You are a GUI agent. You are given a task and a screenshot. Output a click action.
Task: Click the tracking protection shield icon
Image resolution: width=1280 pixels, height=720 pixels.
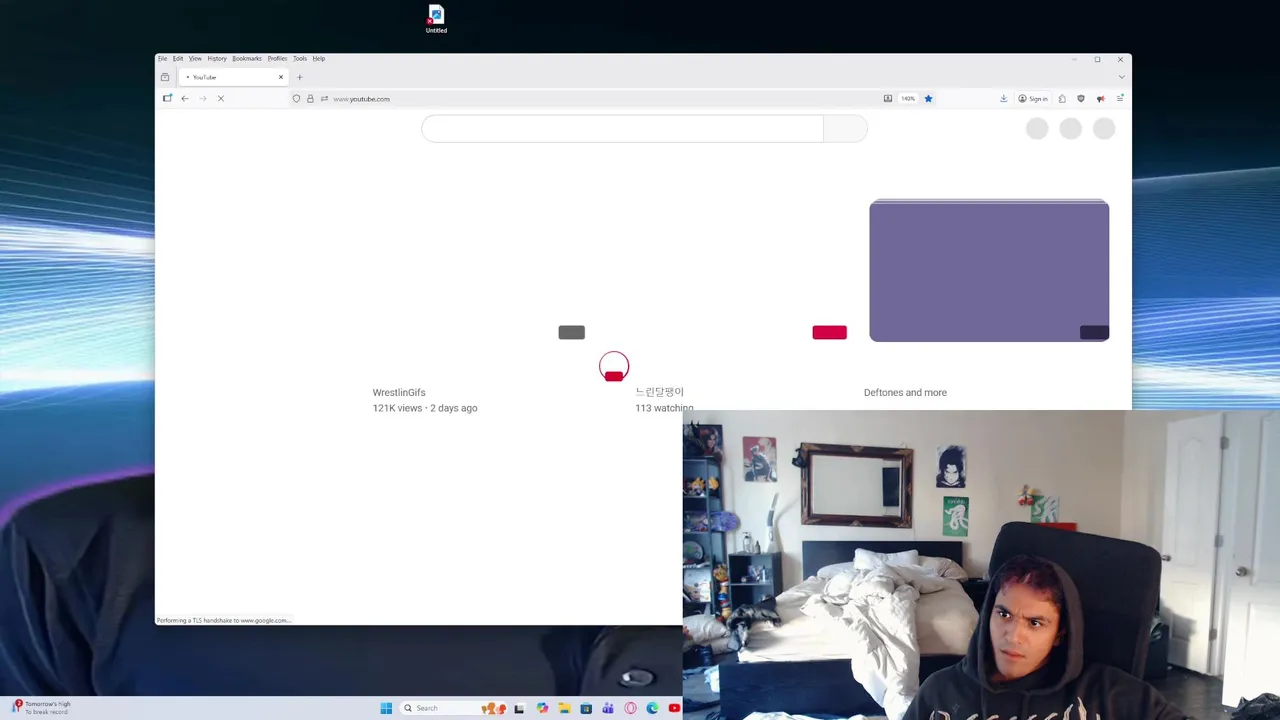pyautogui.click(x=296, y=98)
